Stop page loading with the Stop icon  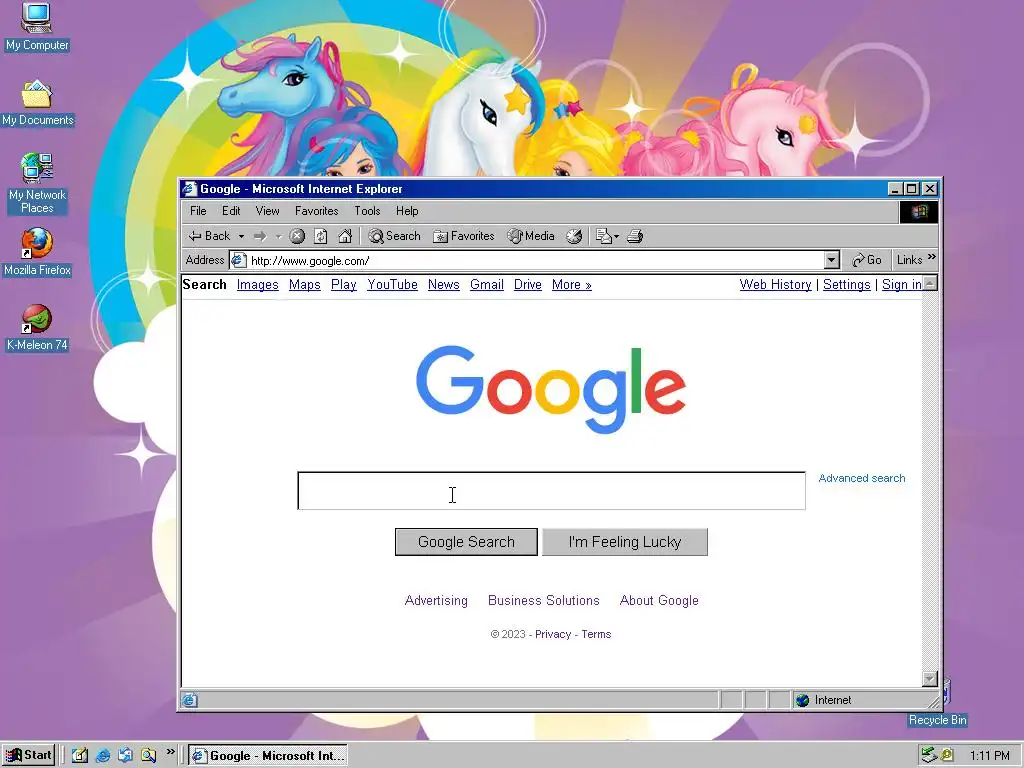click(297, 236)
